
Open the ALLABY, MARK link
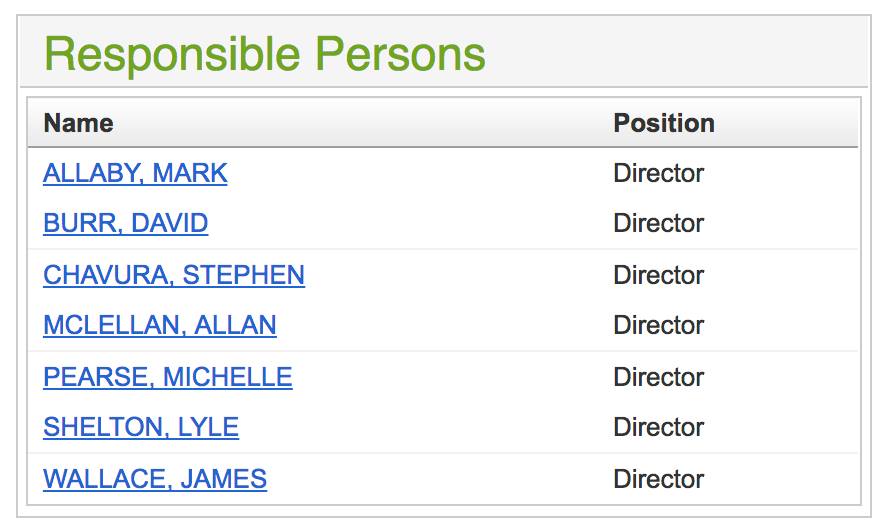[x=135, y=173]
